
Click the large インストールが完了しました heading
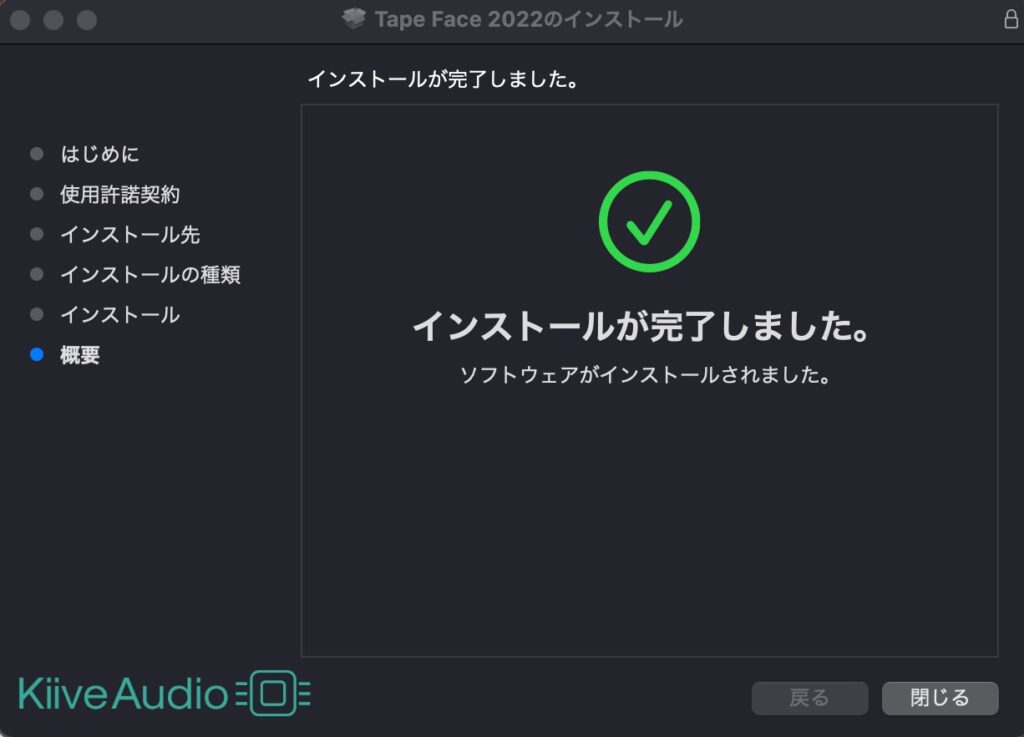coord(641,326)
